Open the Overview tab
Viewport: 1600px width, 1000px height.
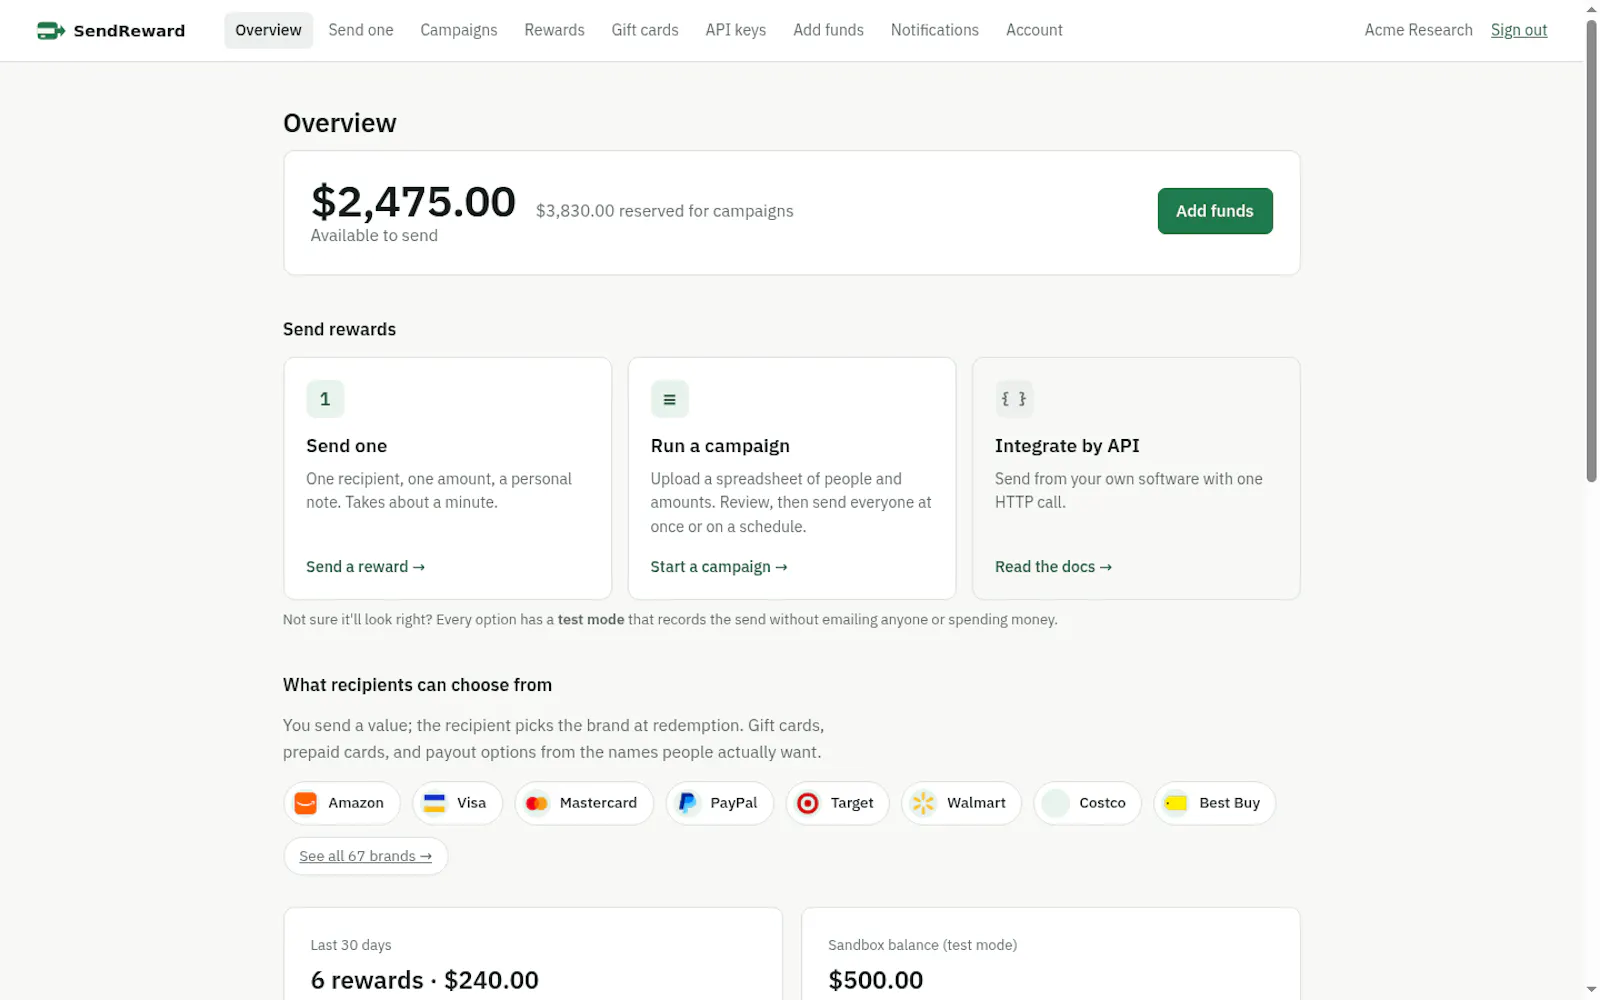point(268,30)
